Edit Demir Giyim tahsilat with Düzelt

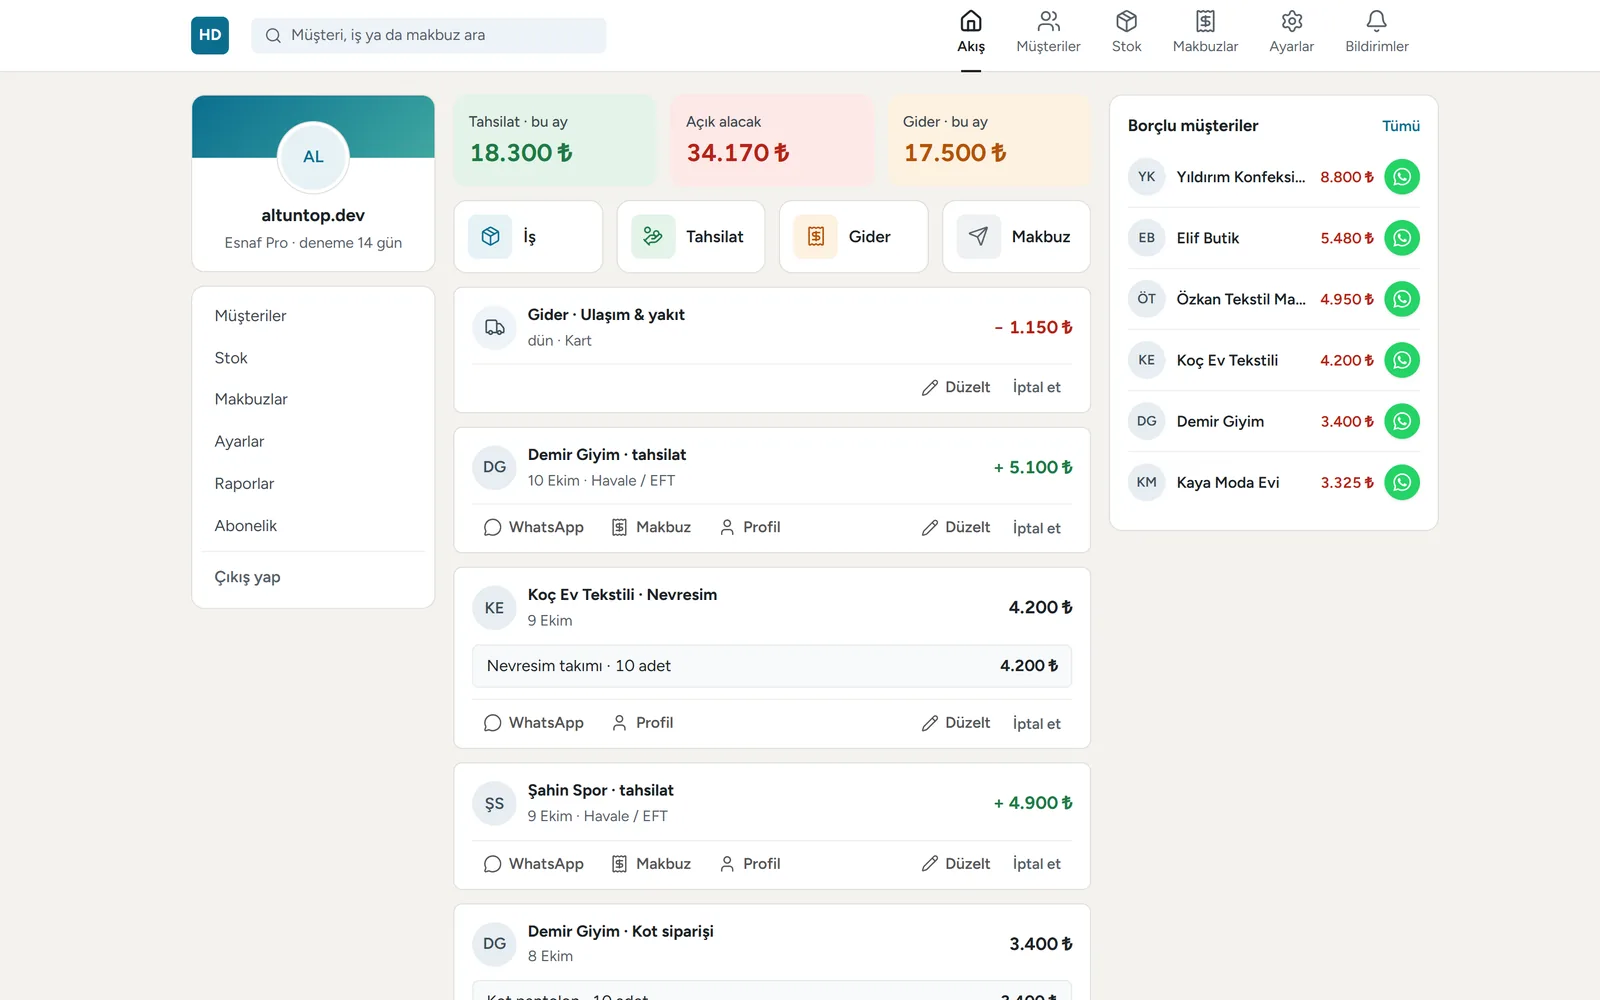coord(956,527)
